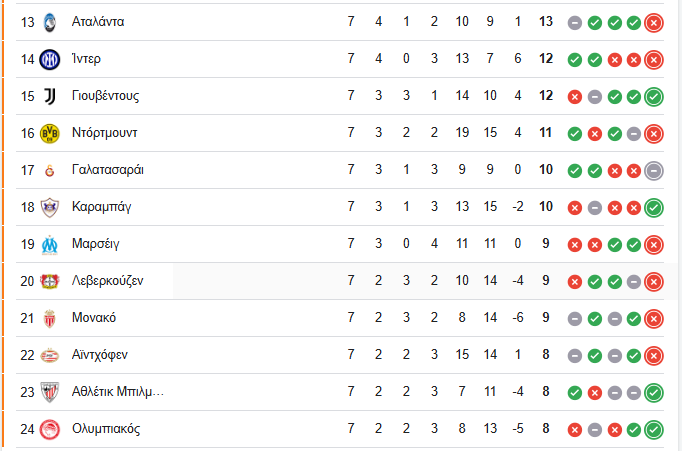Click the Leverkusen club crest

[49, 281]
